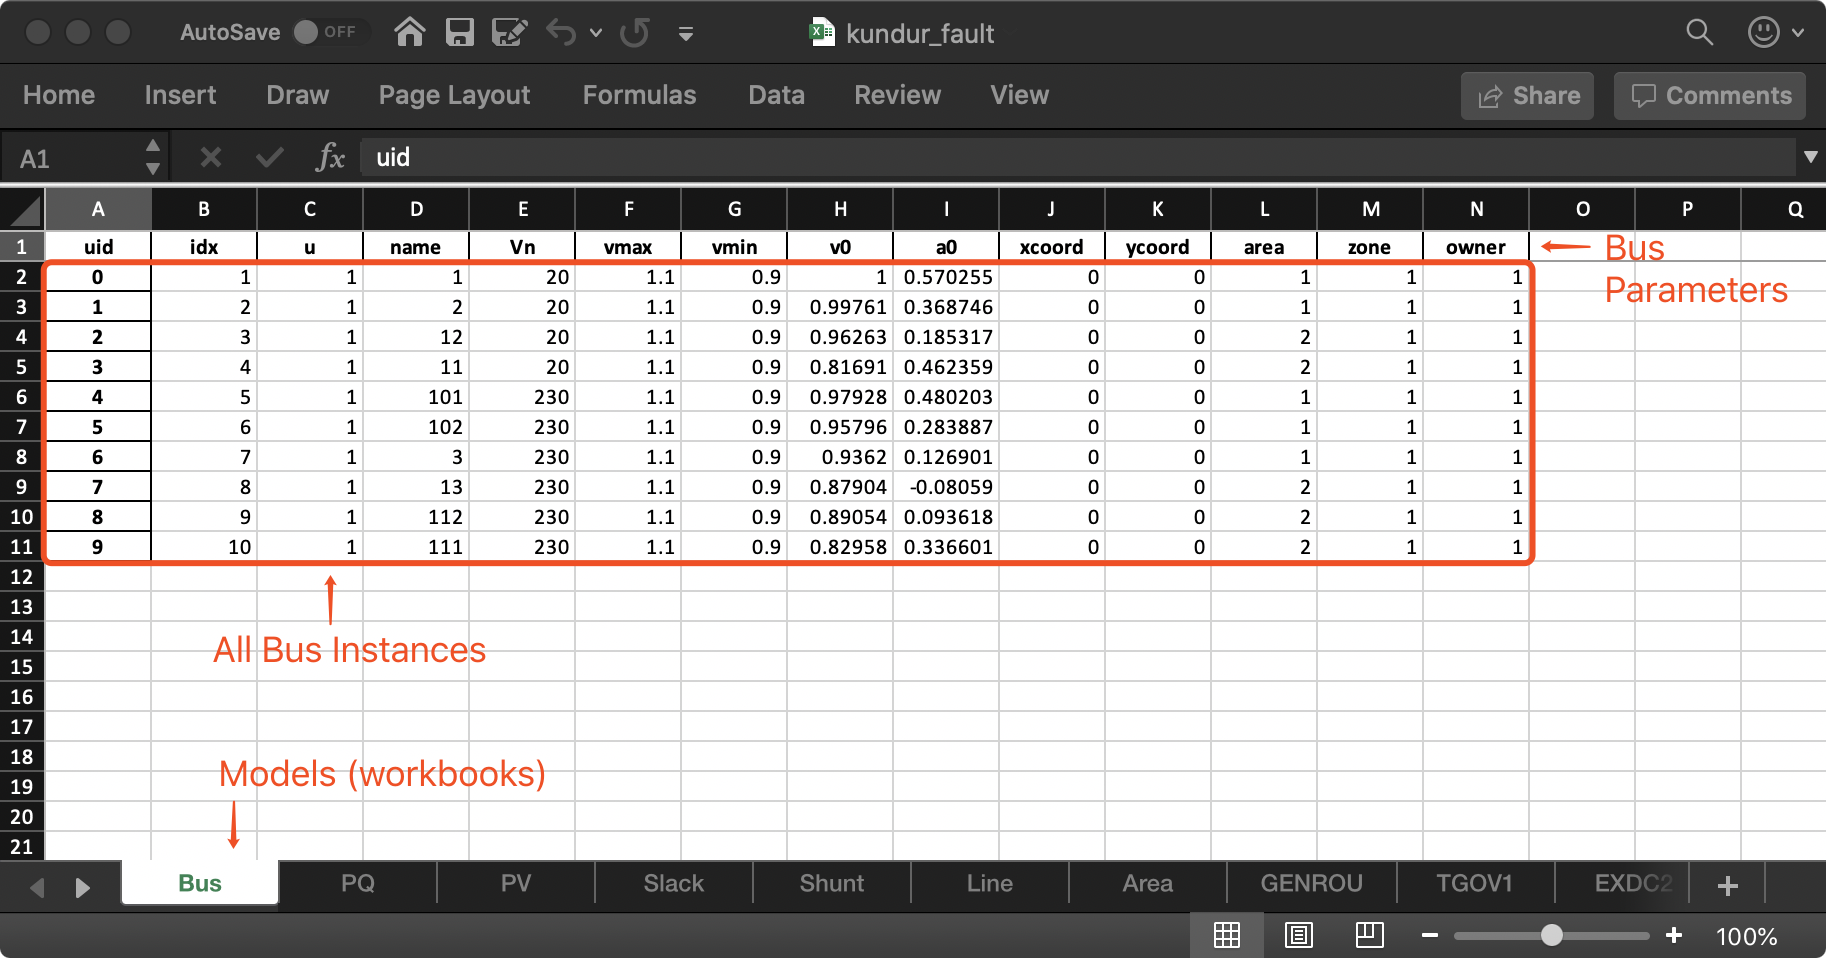The height and width of the screenshot is (958, 1826).
Task: Select row 6 header
Action: 22,397
